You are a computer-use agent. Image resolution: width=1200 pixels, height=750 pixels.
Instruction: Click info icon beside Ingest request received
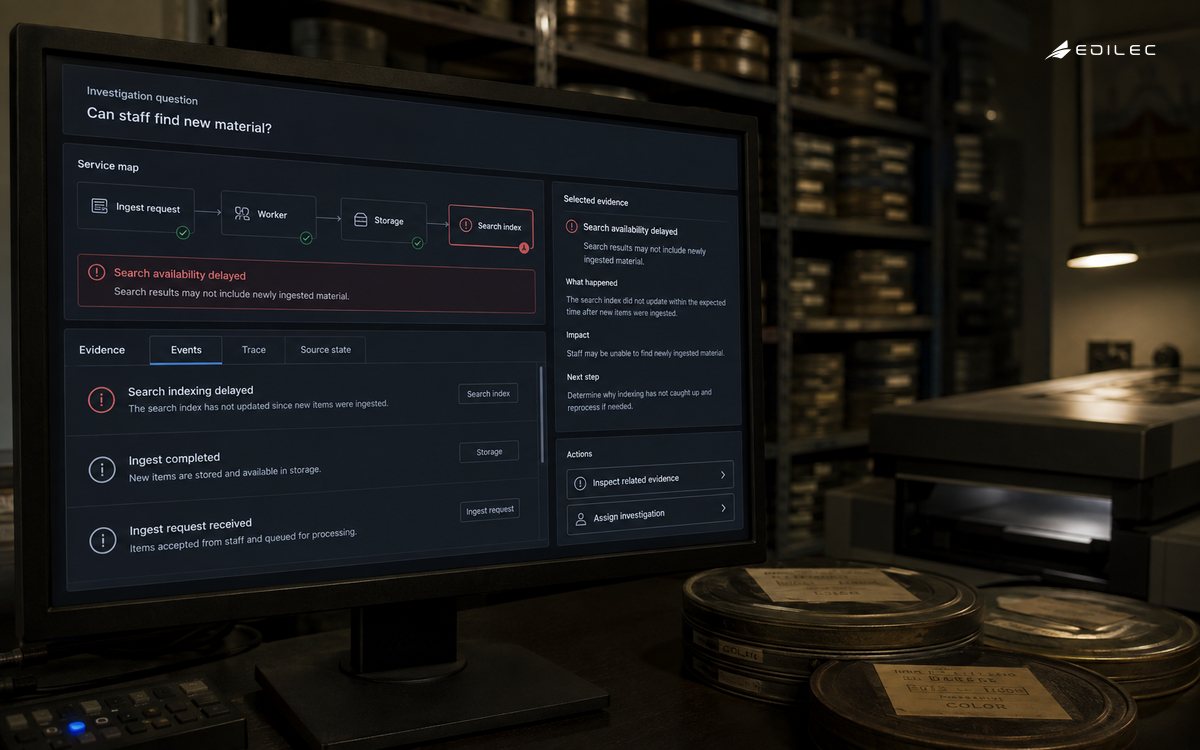[x=103, y=540]
